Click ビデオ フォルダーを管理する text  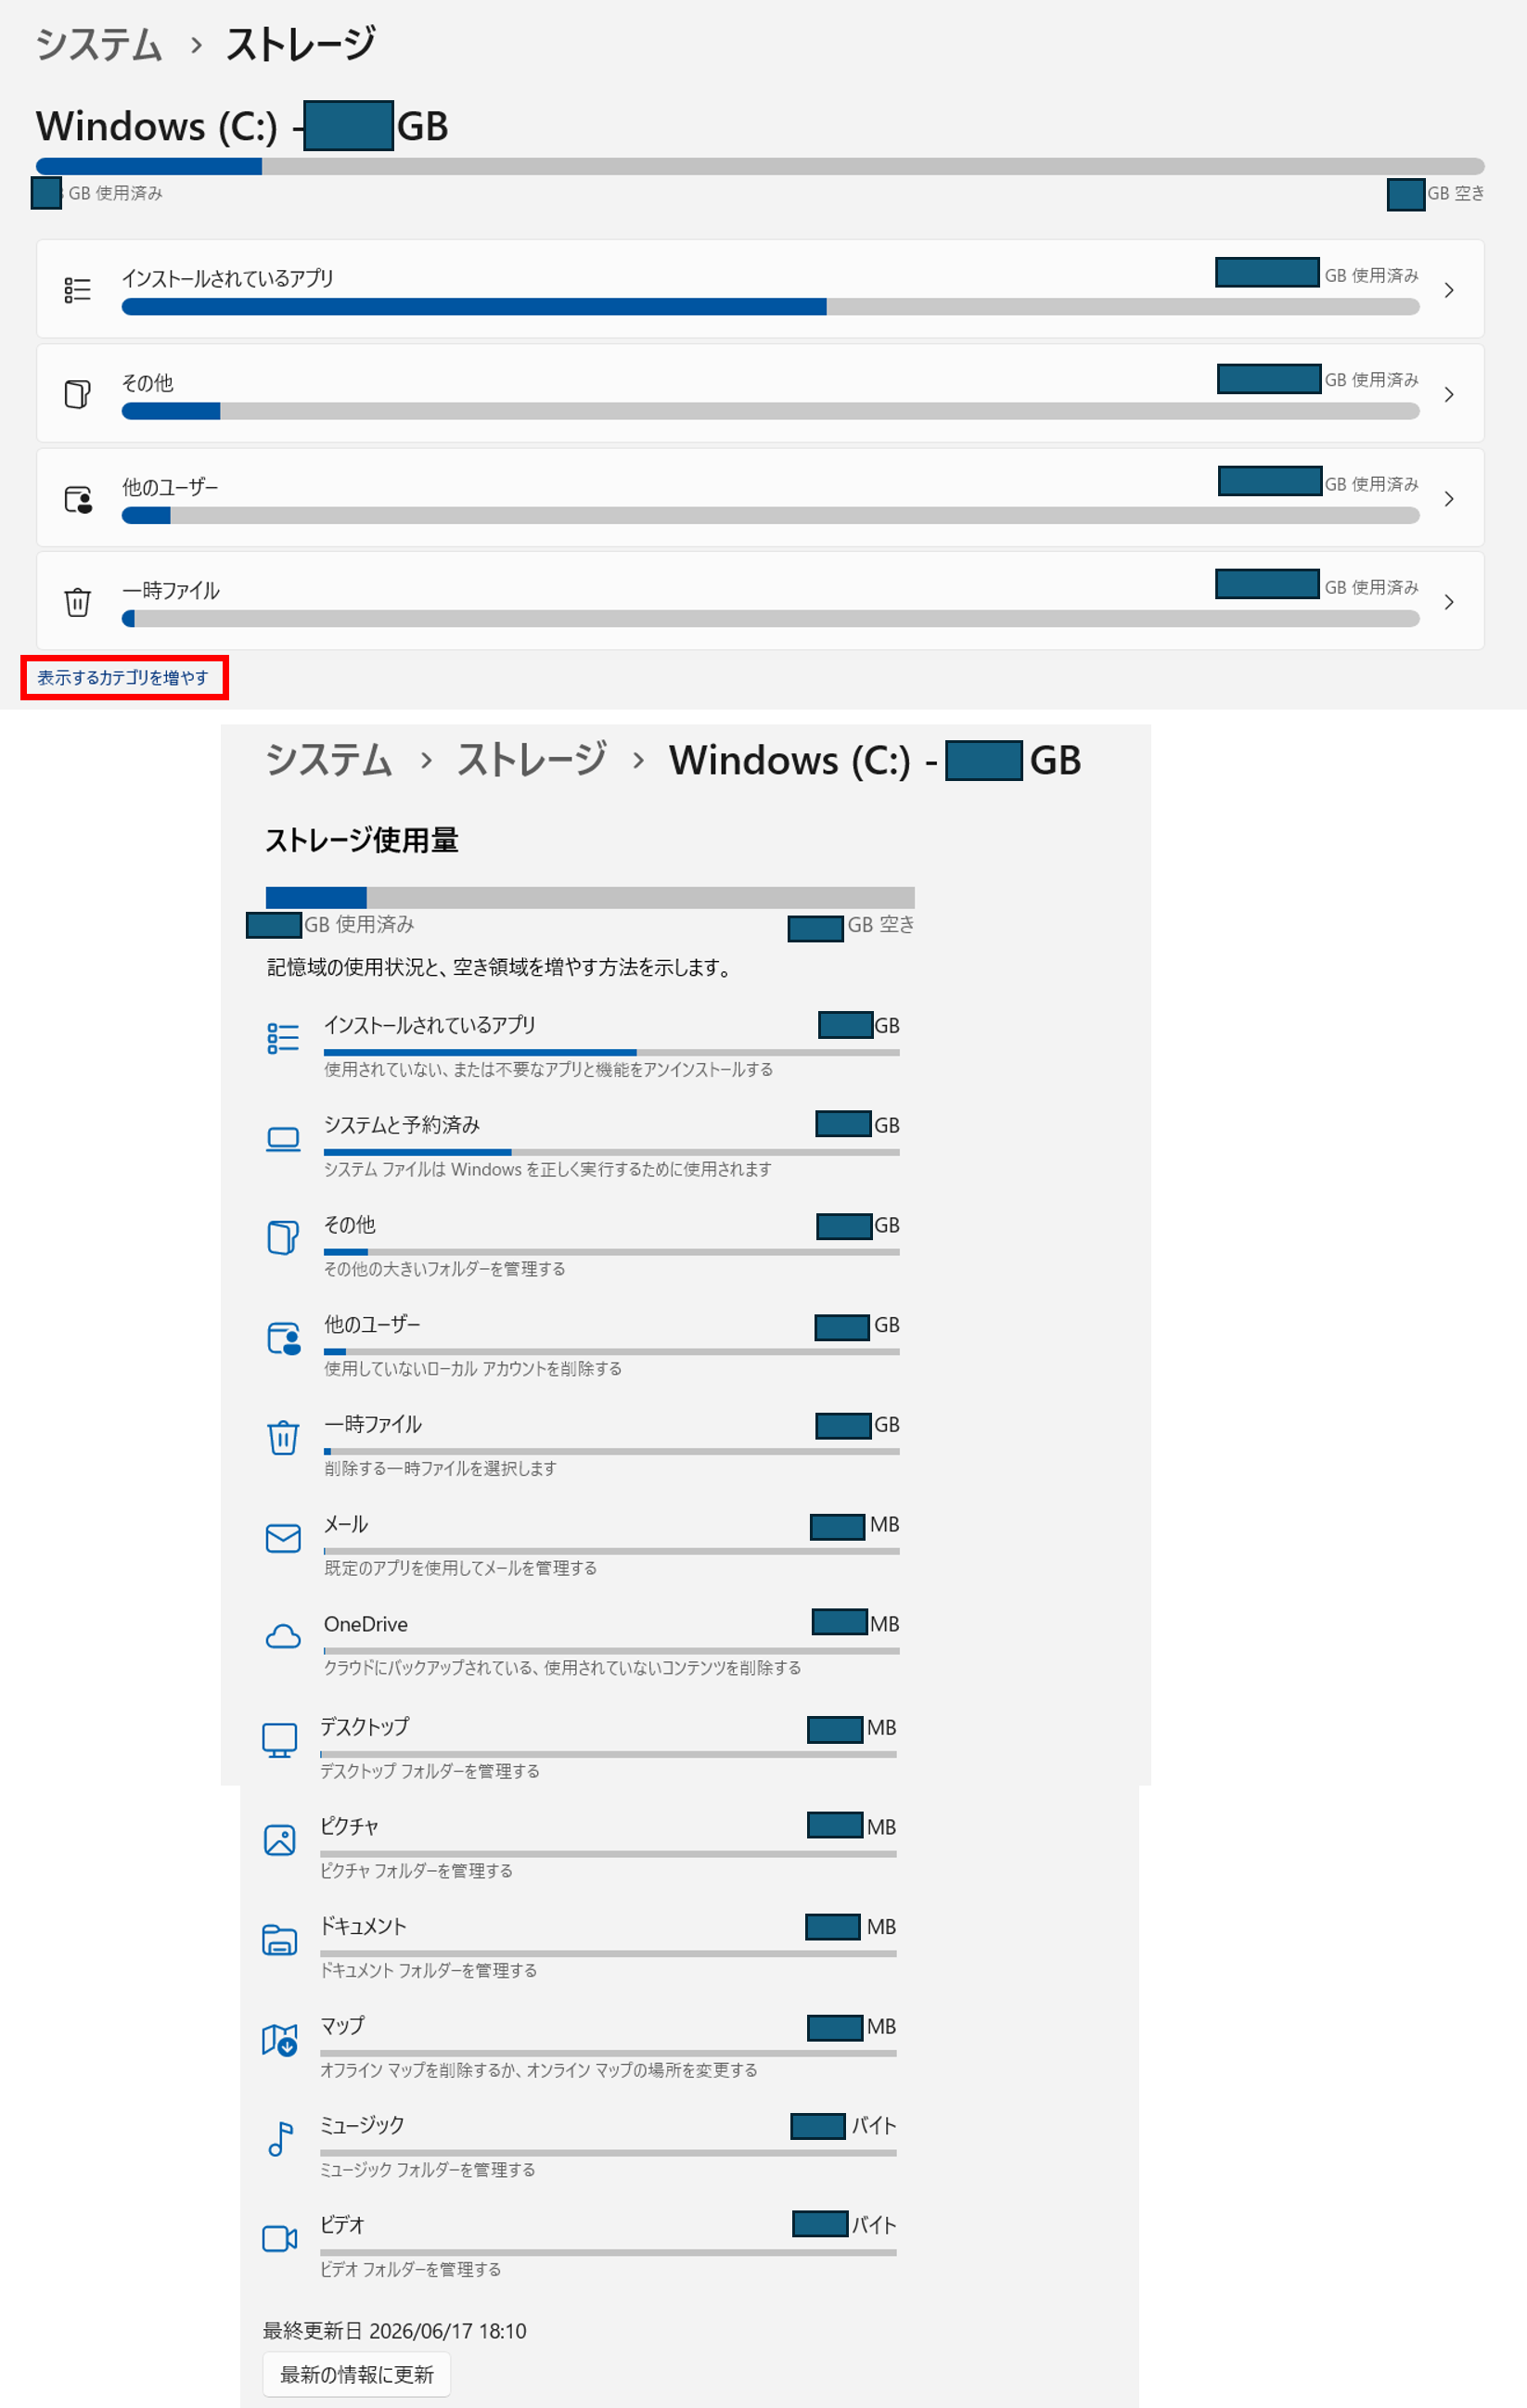tap(411, 2269)
